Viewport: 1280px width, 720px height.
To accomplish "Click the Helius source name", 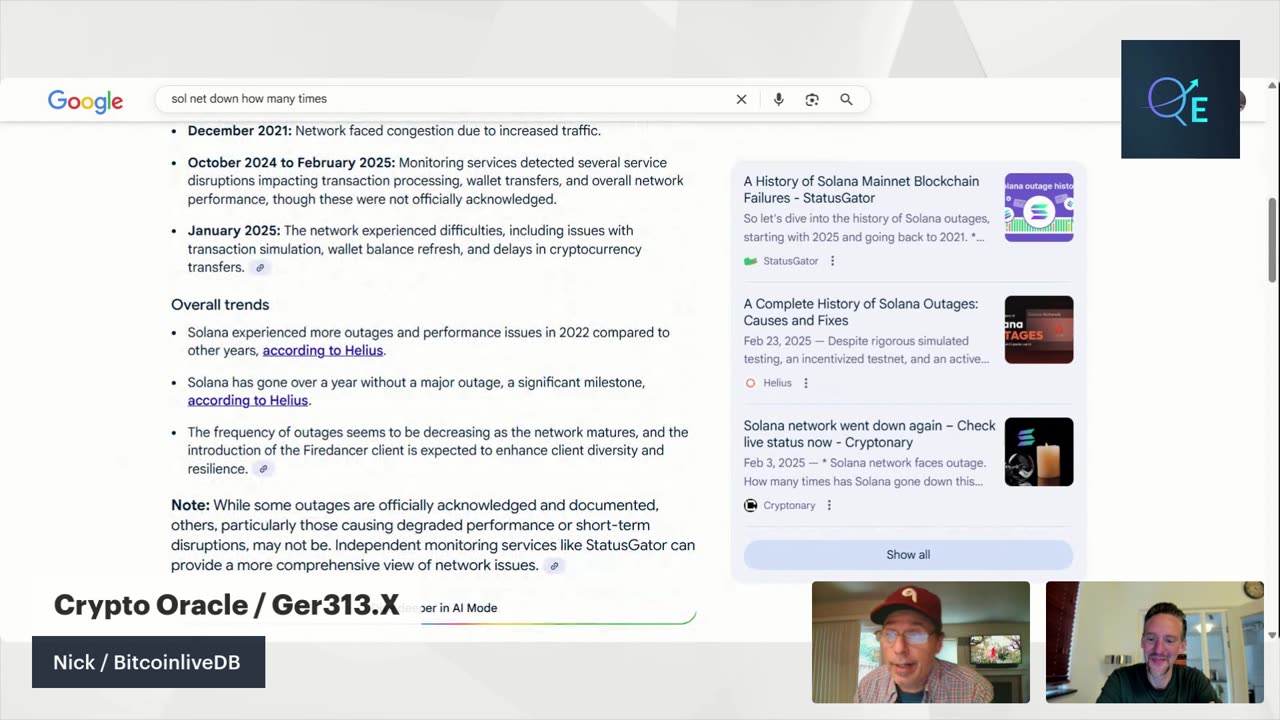I will tap(777, 383).
